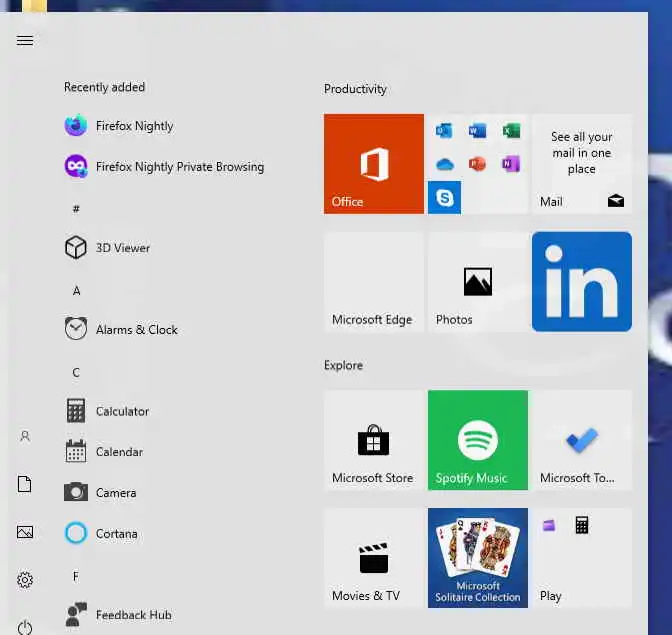Click the Explore group header

coord(343,365)
